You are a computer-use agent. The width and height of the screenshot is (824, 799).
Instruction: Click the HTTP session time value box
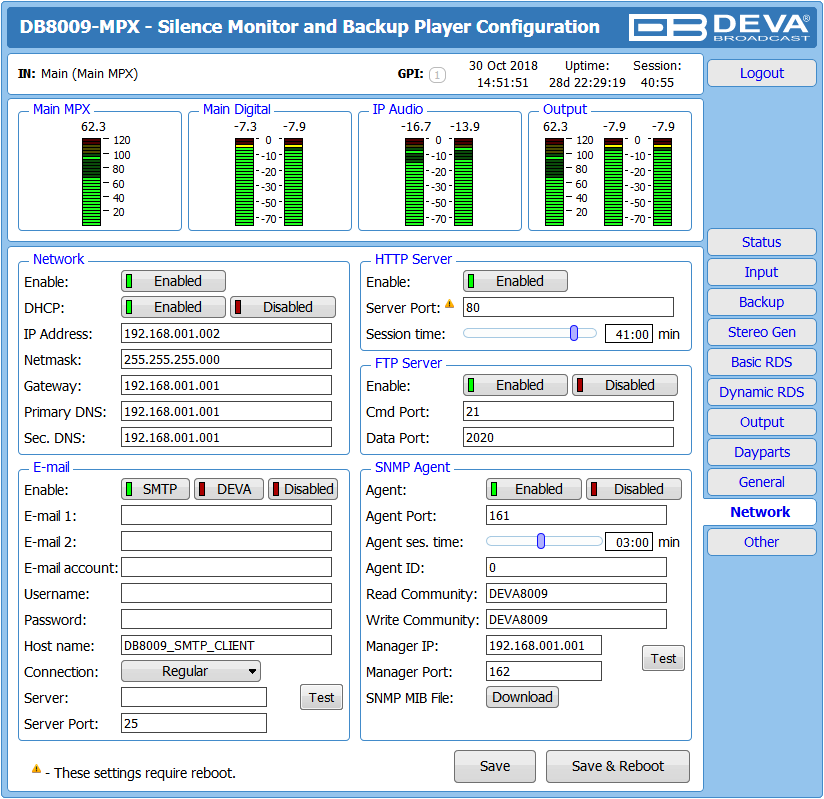(x=629, y=334)
